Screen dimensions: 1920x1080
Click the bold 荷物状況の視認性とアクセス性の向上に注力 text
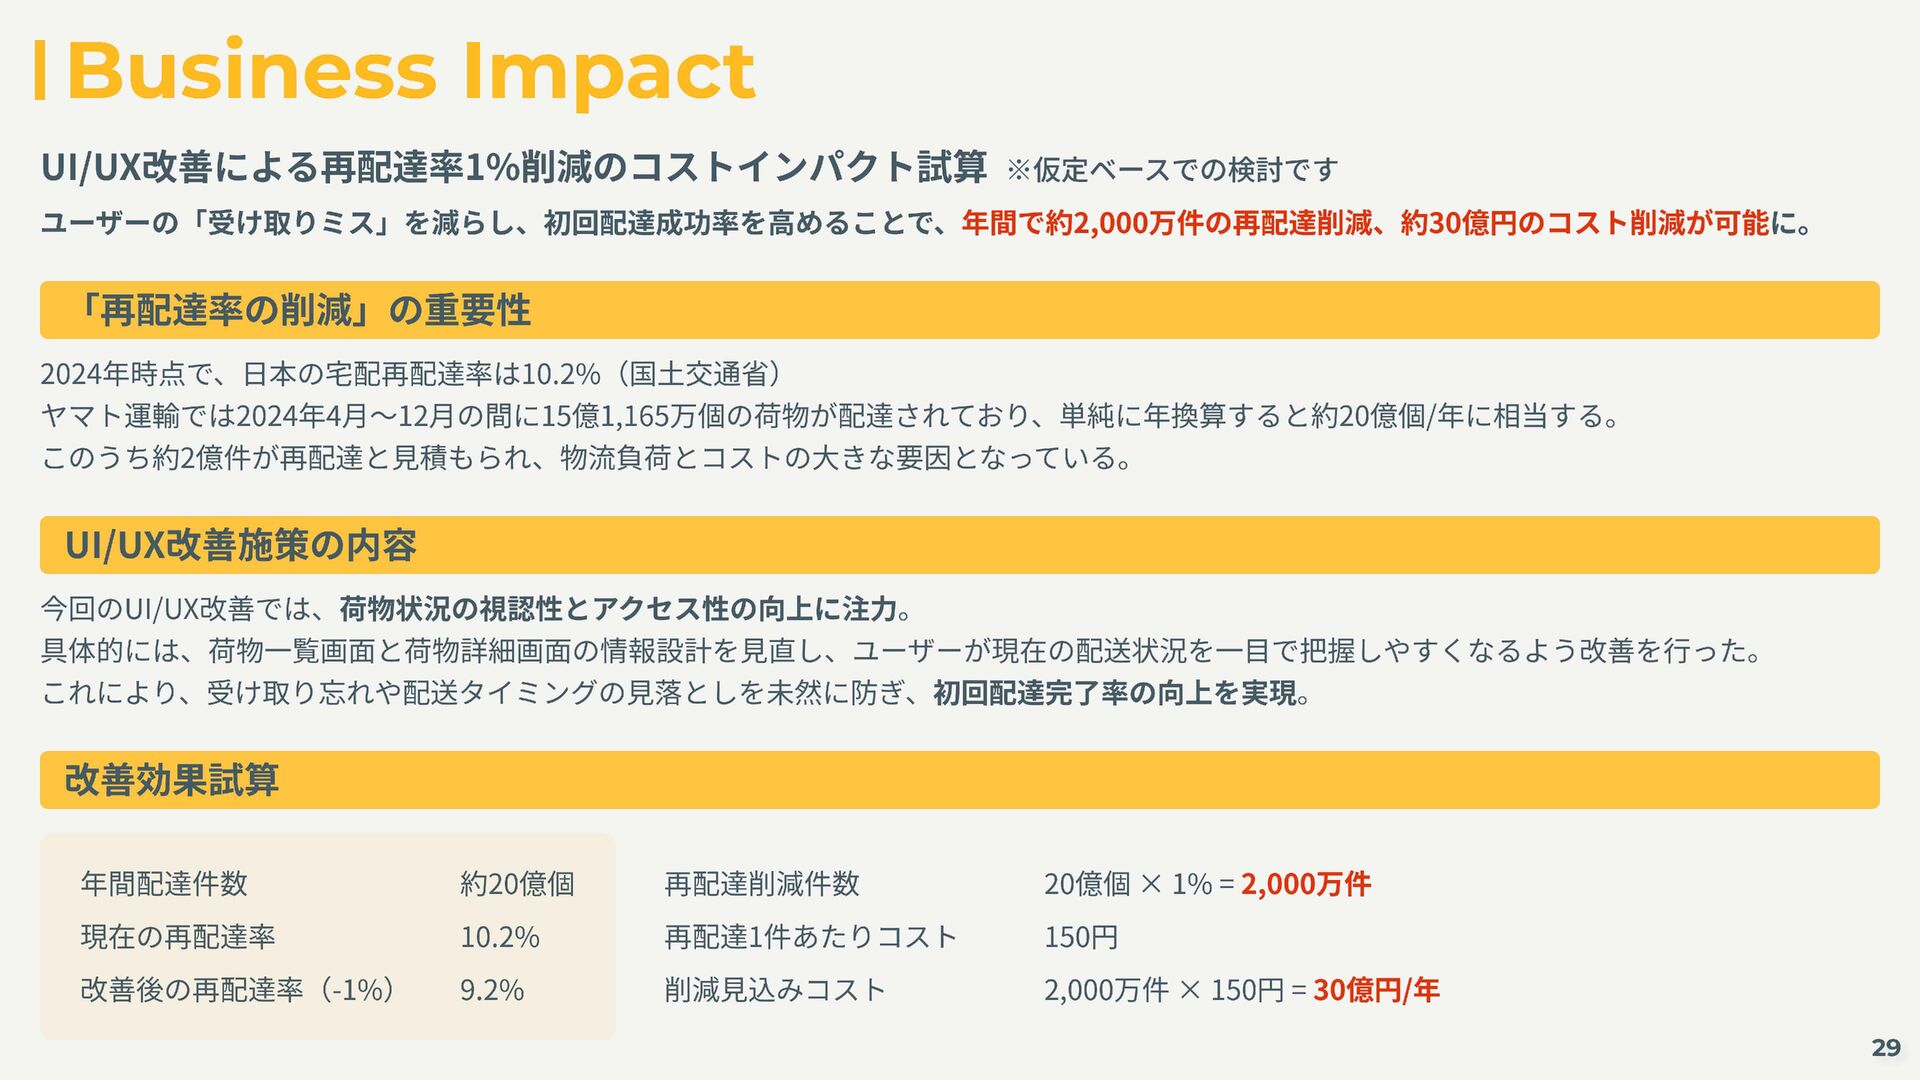coord(618,608)
